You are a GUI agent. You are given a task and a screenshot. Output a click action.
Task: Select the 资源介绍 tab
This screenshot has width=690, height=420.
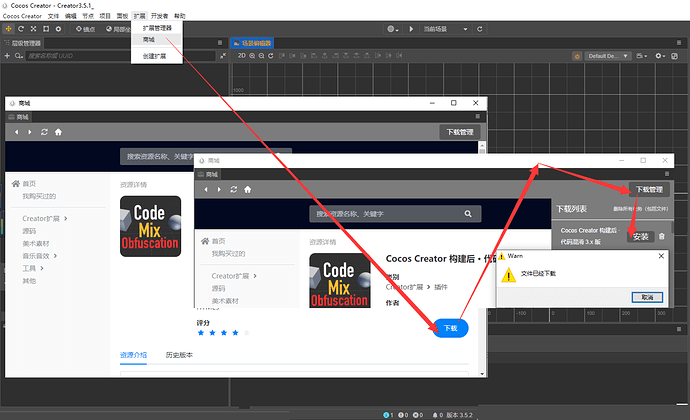(133, 355)
